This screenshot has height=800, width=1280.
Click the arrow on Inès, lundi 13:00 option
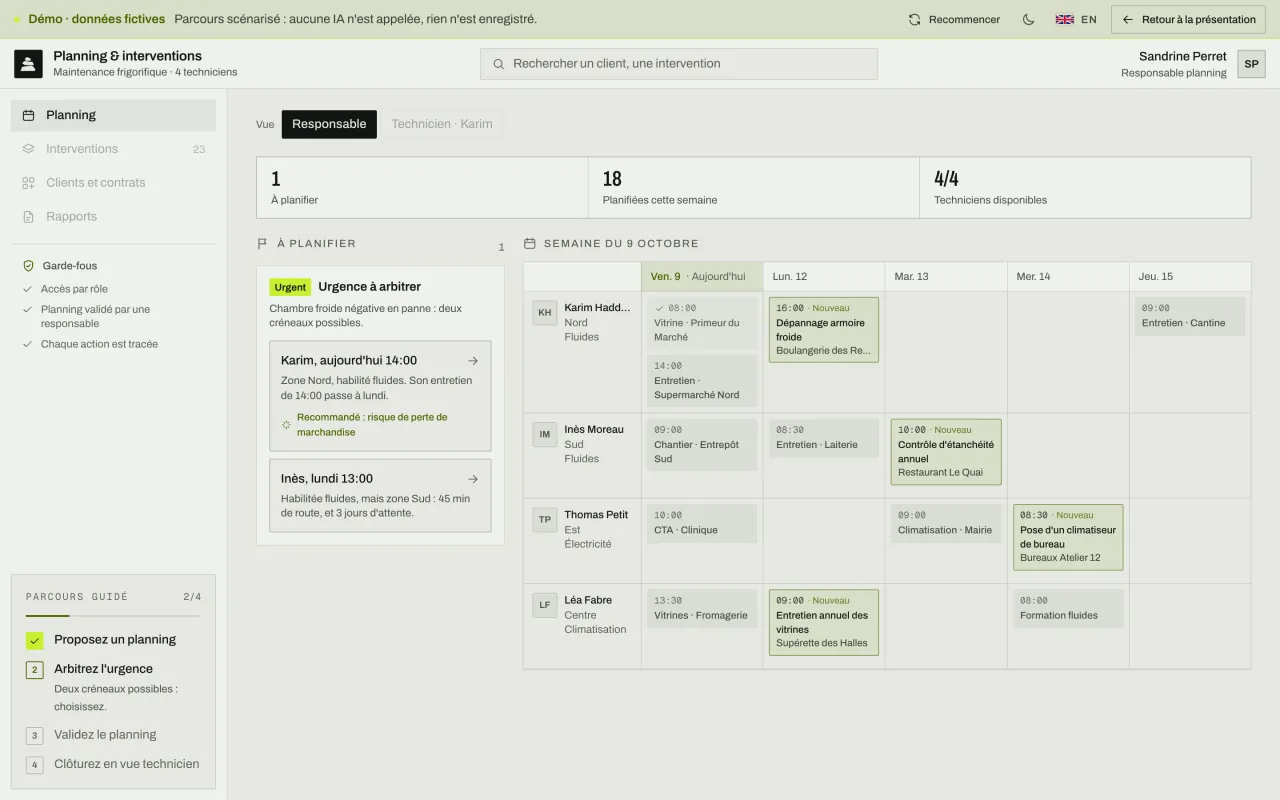click(473, 479)
